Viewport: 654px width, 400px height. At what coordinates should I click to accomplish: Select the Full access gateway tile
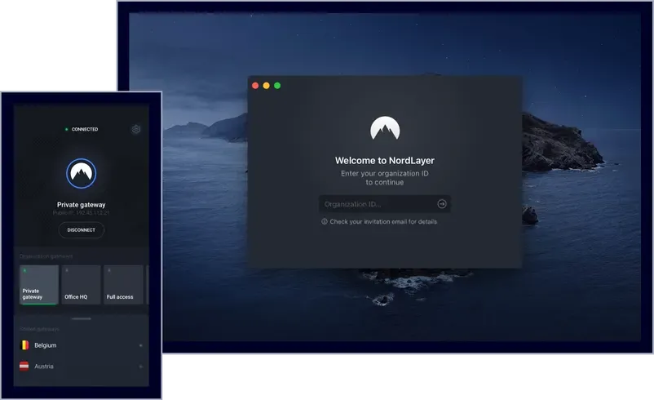[123, 285]
